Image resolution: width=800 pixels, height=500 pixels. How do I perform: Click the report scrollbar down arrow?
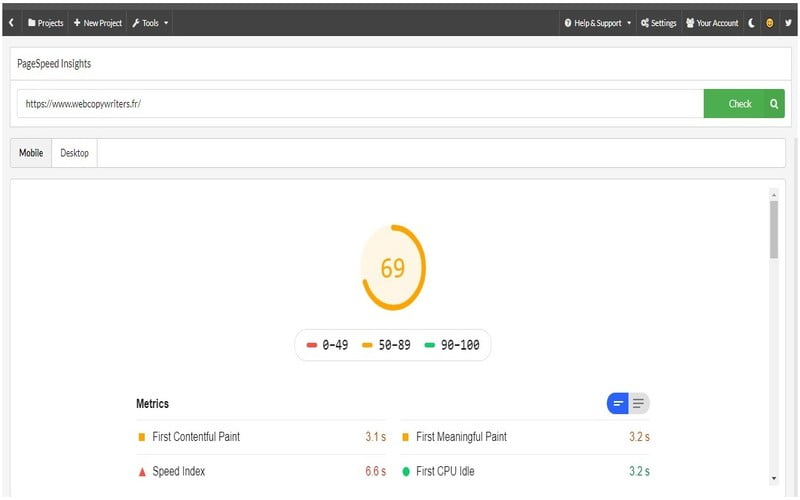pyautogui.click(x=774, y=478)
